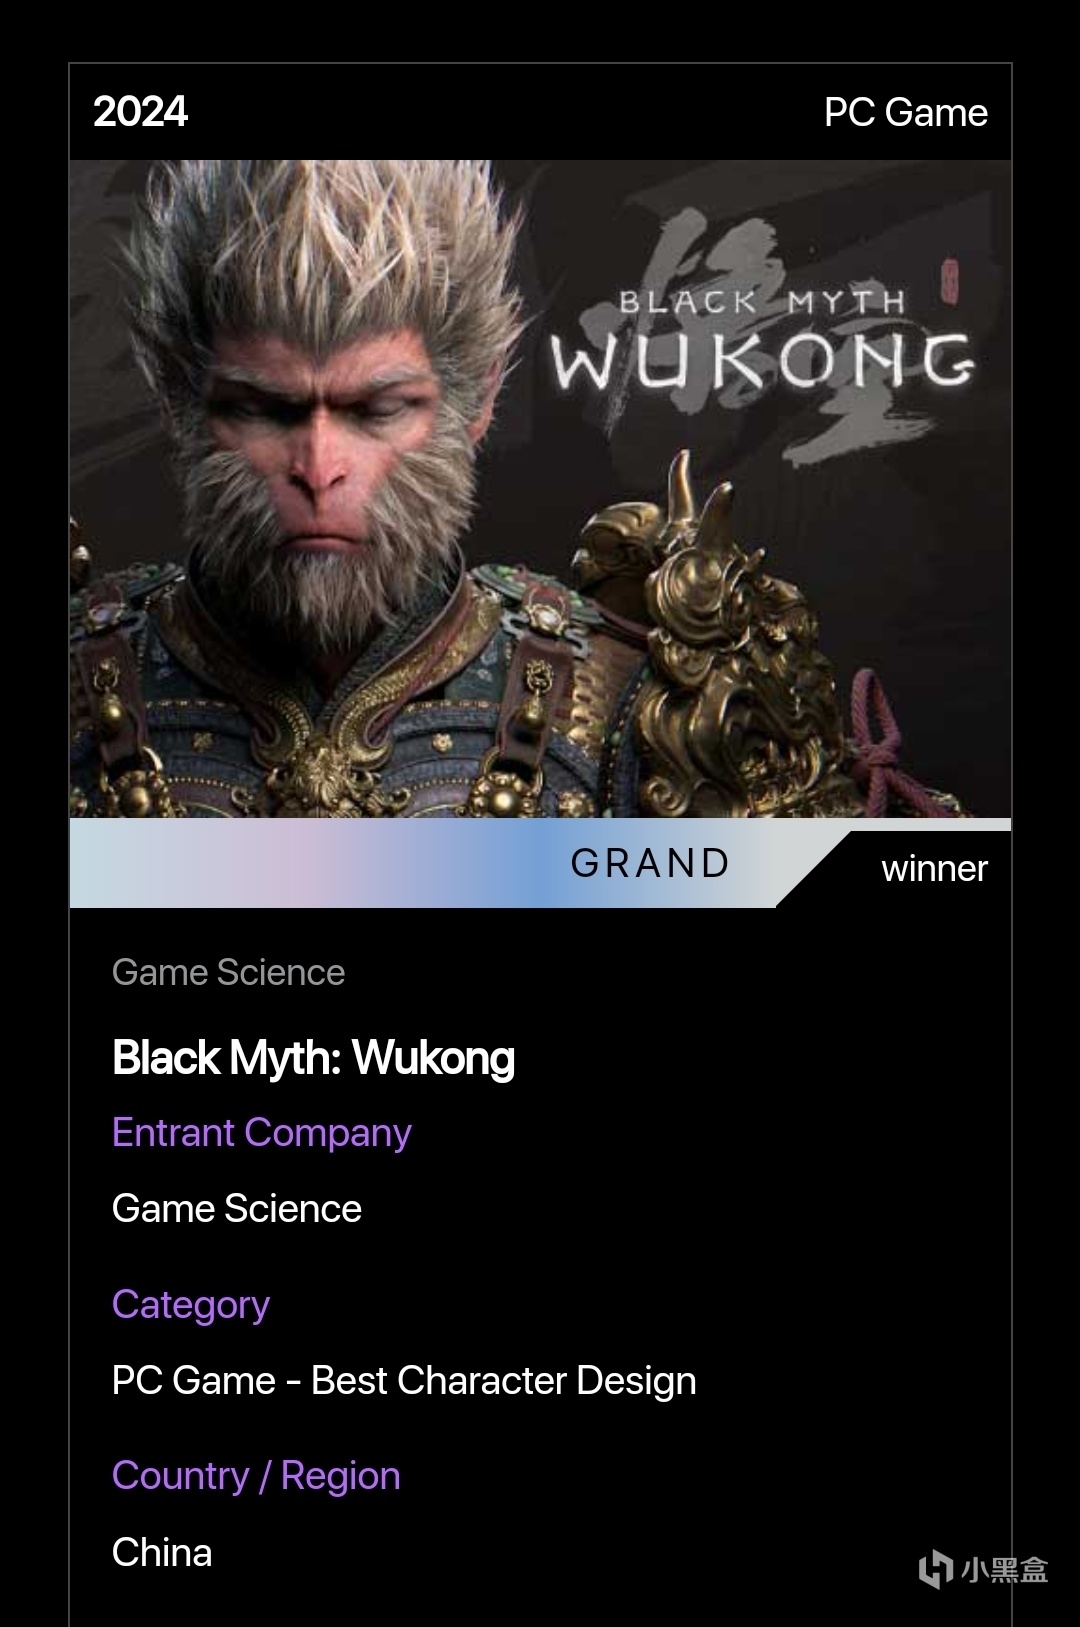Viewport: 1080px width, 1627px height.
Task: Click the 小黑盒 watermark logo icon
Action: click(x=936, y=1568)
